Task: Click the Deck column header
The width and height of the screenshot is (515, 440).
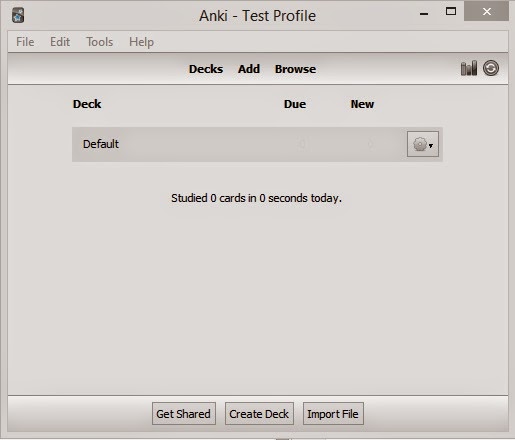Action: 87,104
